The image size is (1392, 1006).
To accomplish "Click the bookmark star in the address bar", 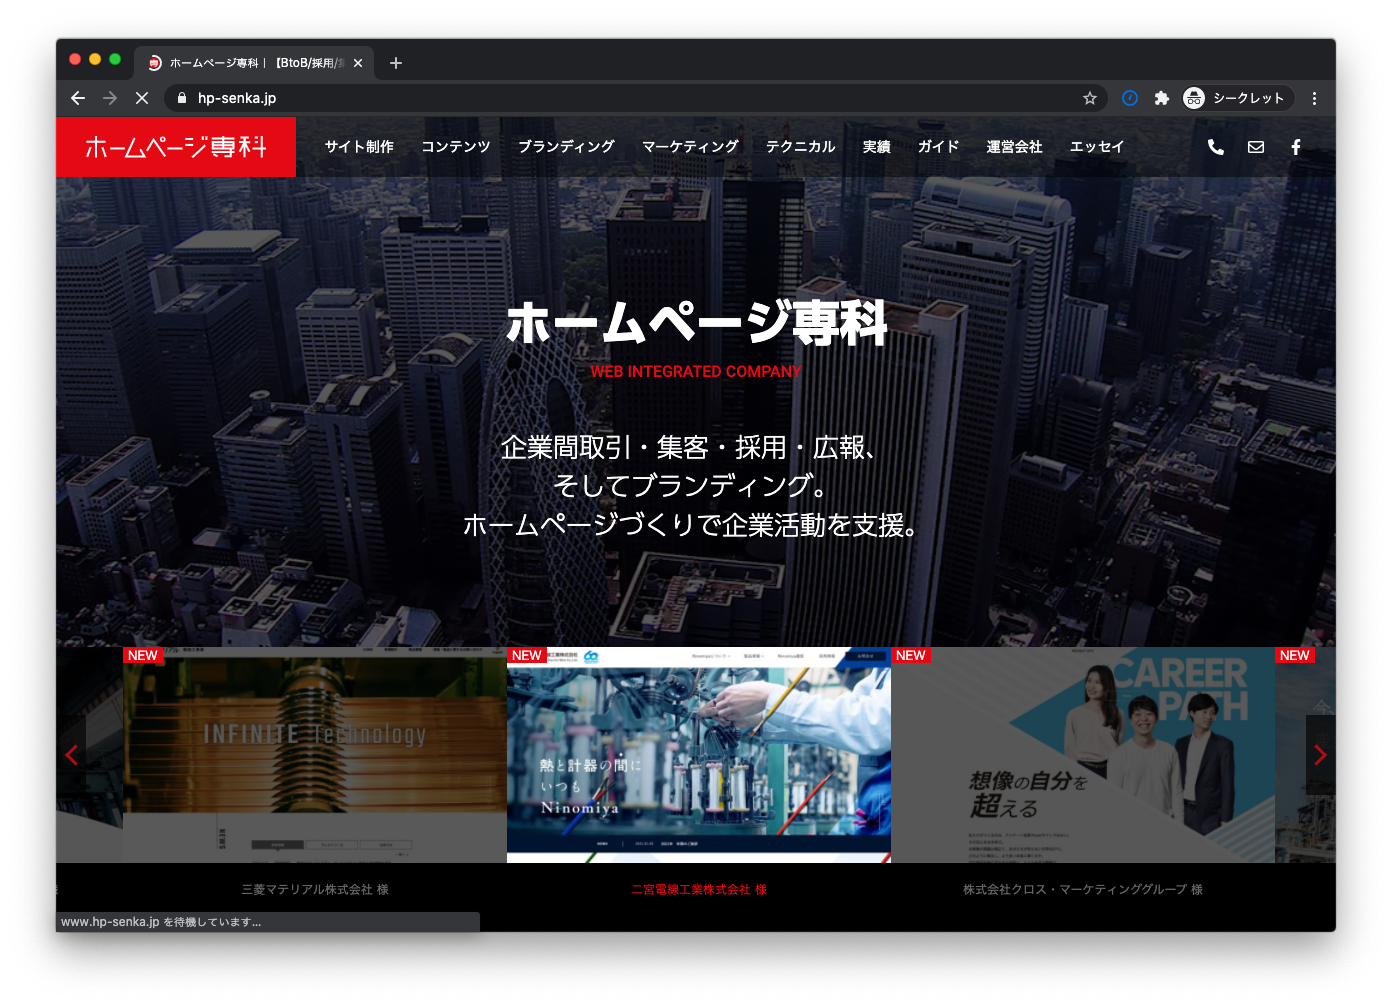I will [x=1090, y=98].
